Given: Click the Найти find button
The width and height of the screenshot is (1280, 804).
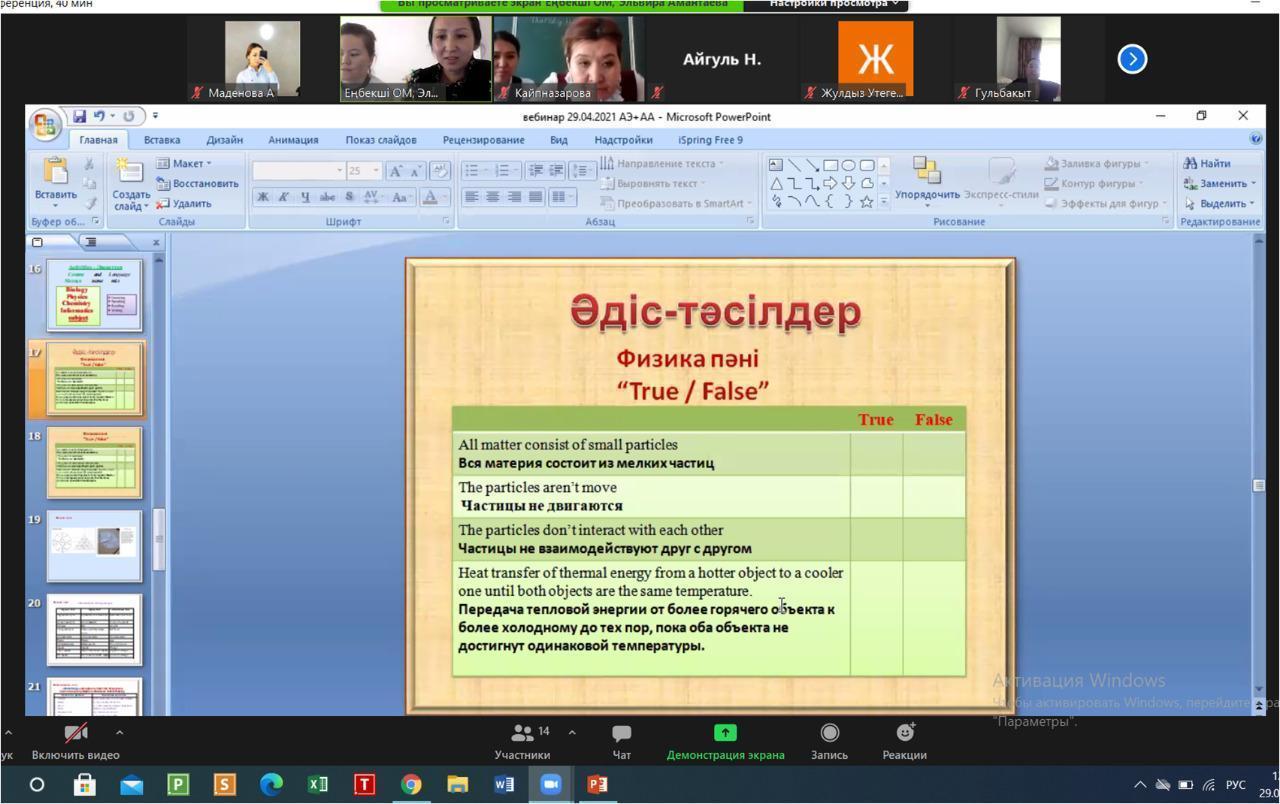Looking at the screenshot, I should click(1208, 163).
